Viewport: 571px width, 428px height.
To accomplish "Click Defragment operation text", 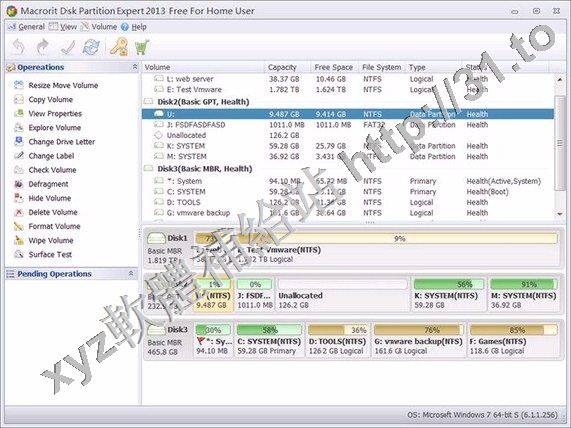I will click(x=48, y=184).
